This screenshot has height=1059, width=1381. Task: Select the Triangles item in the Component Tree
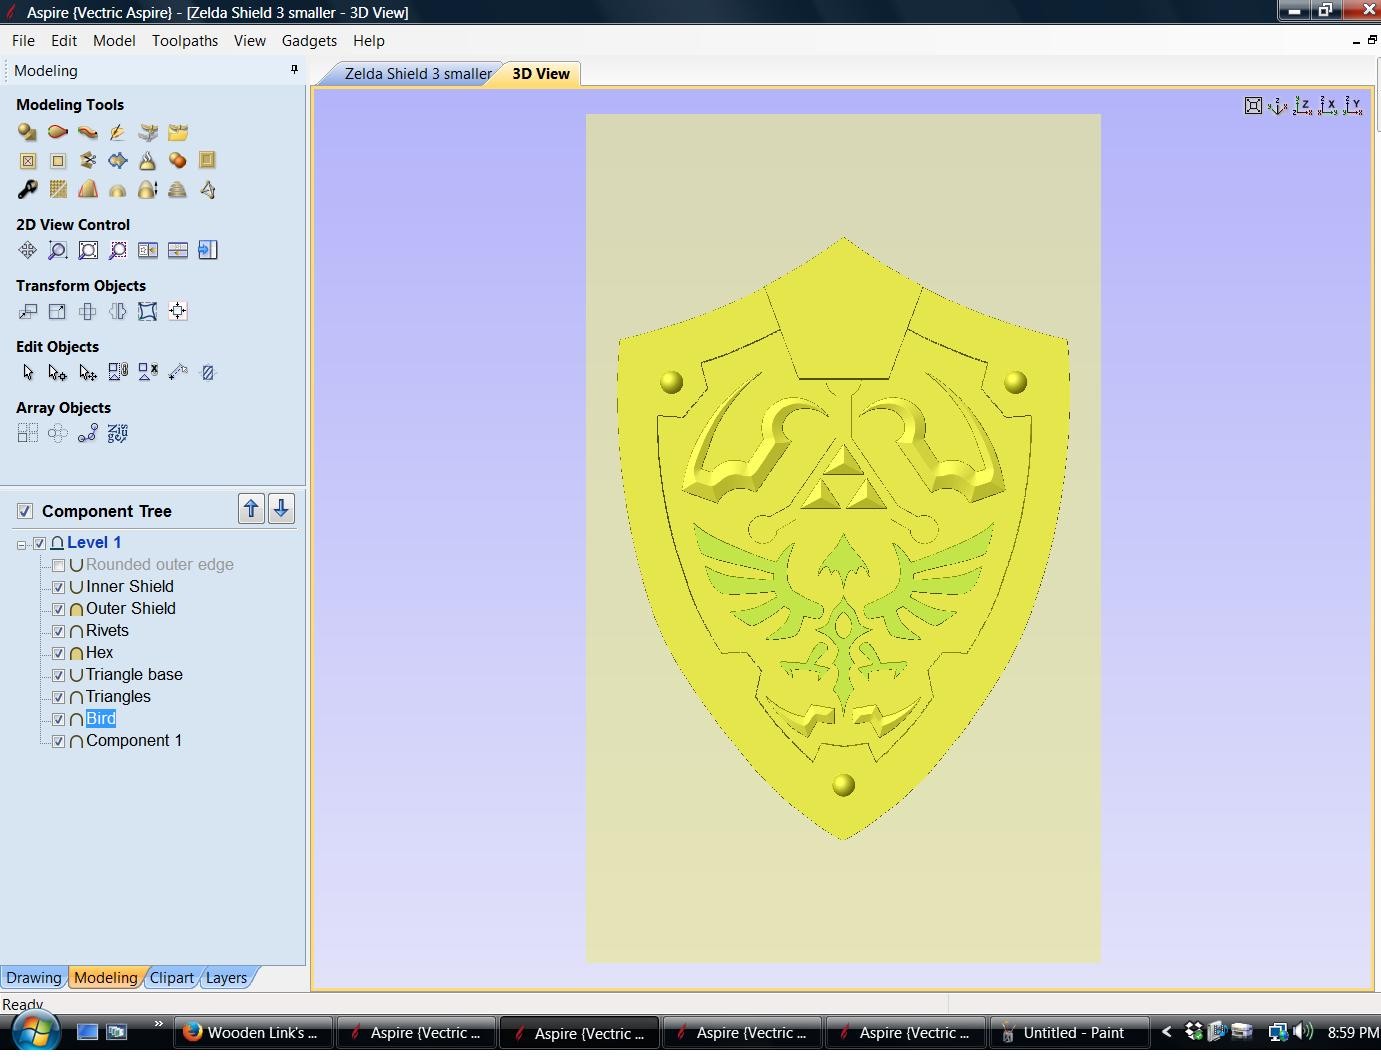point(118,697)
